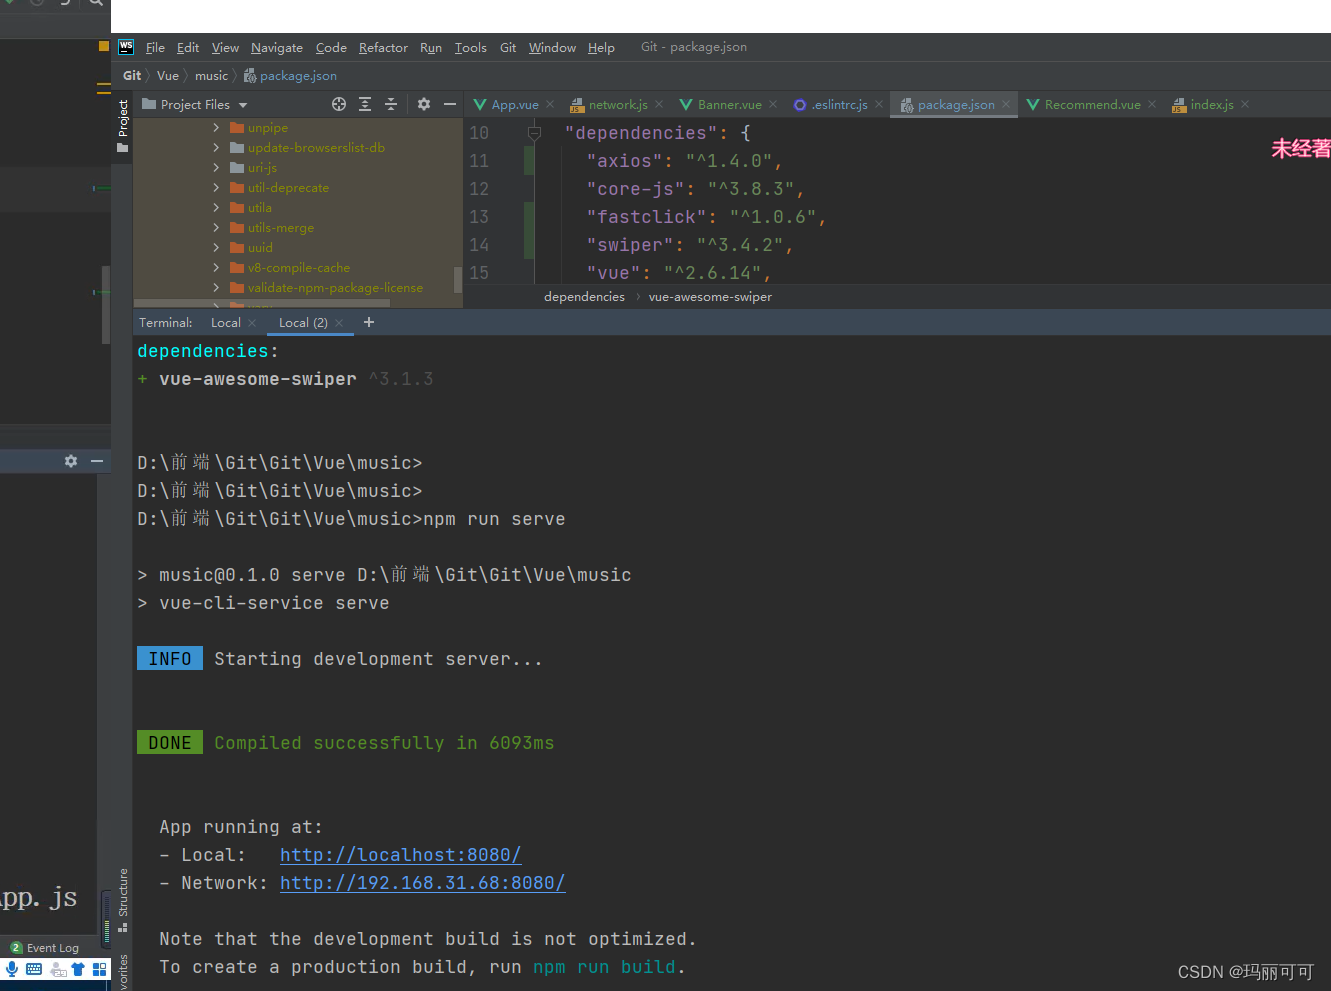Select the validate-npm-package-license tree item
This screenshot has height=991, width=1331.
tap(335, 287)
